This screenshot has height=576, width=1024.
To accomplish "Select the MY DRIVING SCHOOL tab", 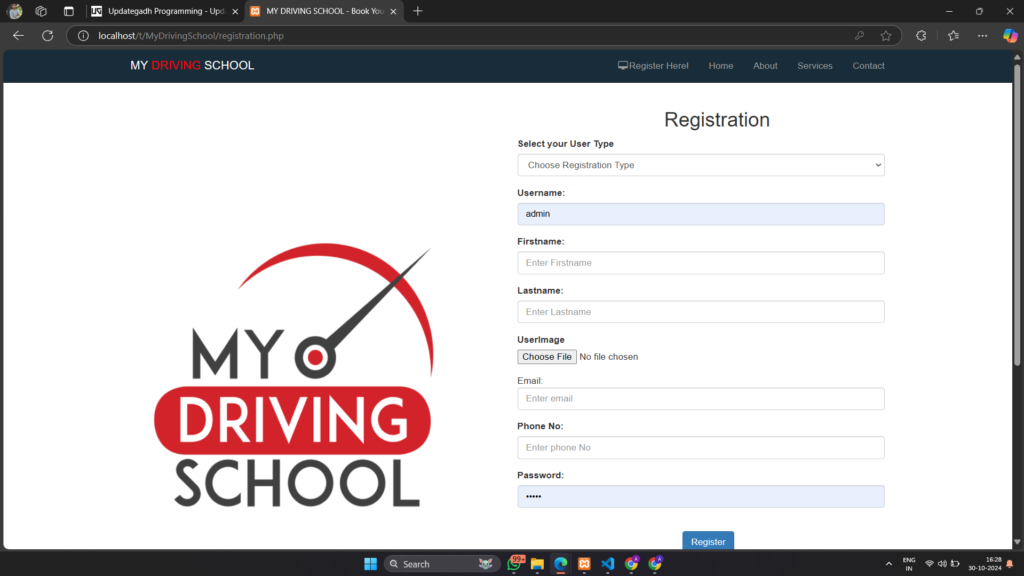I will click(324, 11).
